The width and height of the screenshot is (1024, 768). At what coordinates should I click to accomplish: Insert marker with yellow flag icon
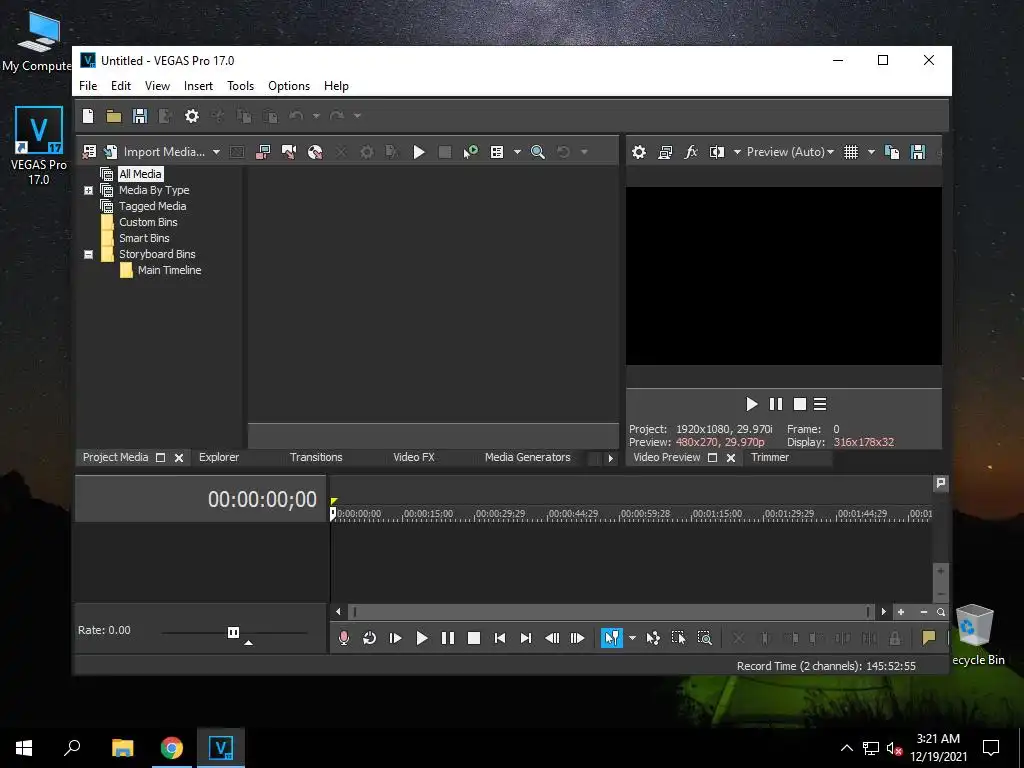[x=929, y=638]
